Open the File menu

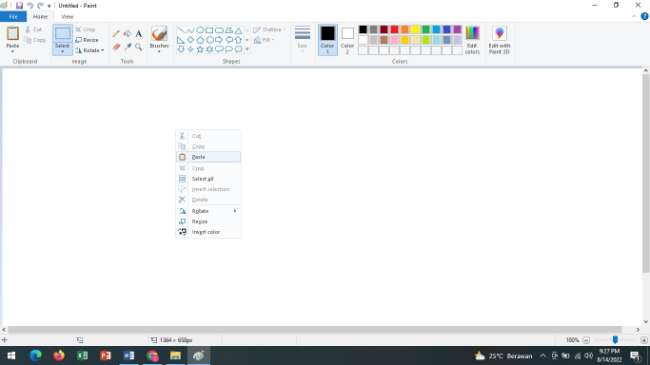(13, 17)
